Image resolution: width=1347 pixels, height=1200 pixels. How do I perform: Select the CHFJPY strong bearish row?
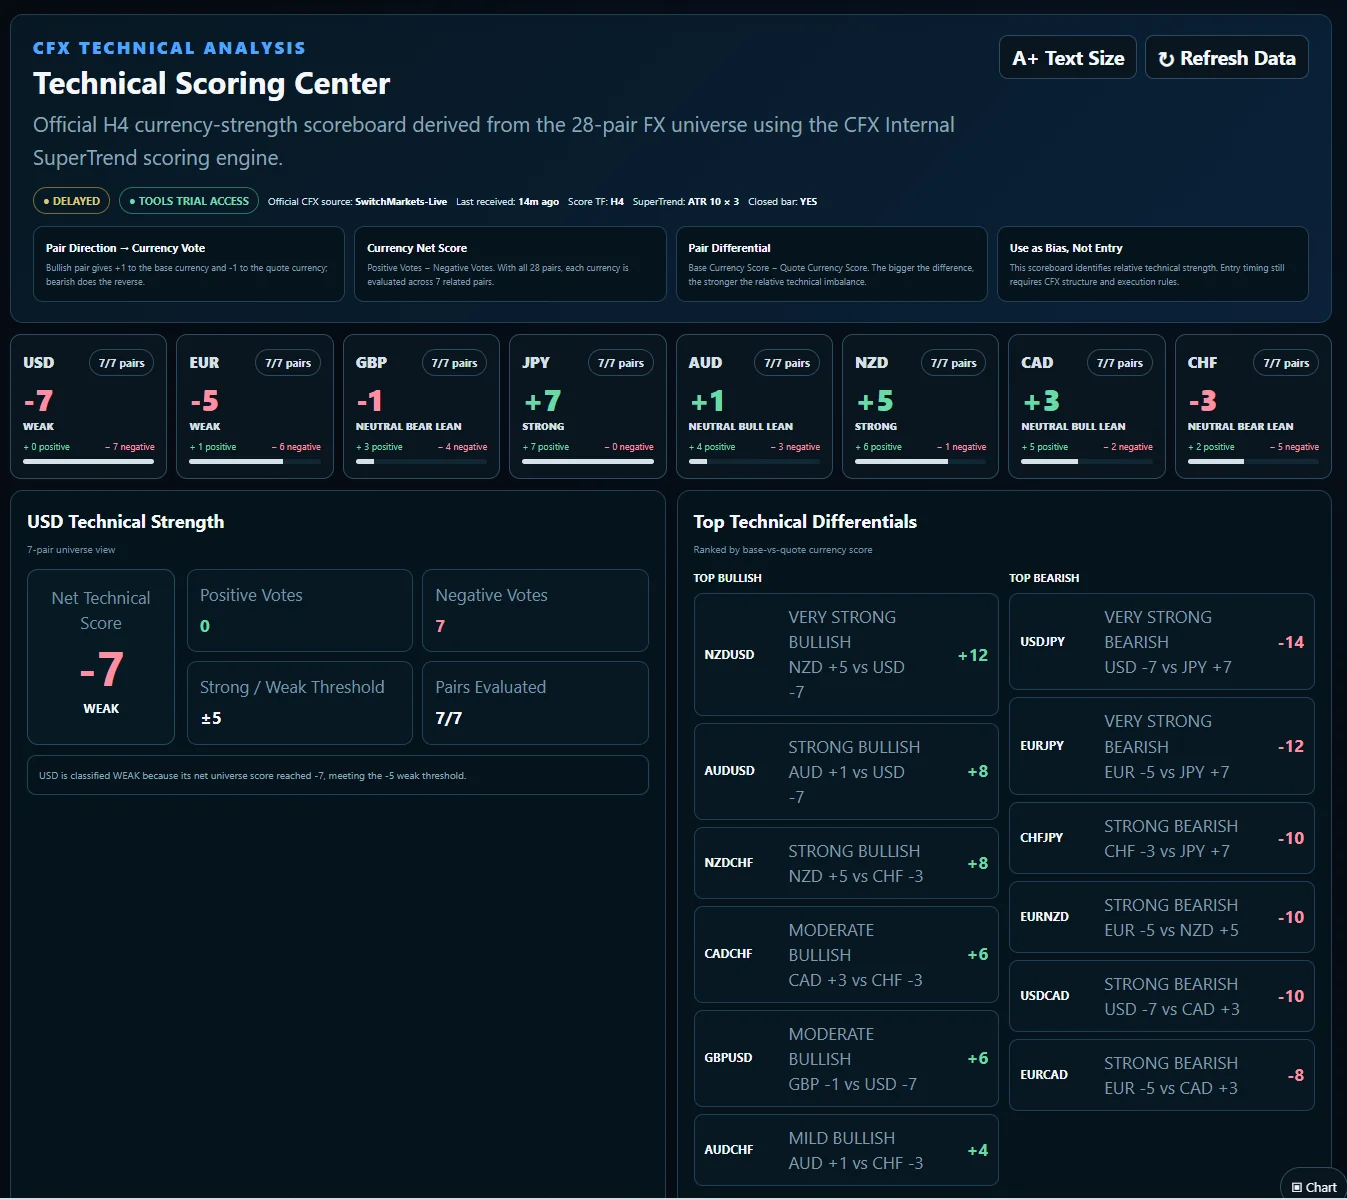tap(1162, 838)
